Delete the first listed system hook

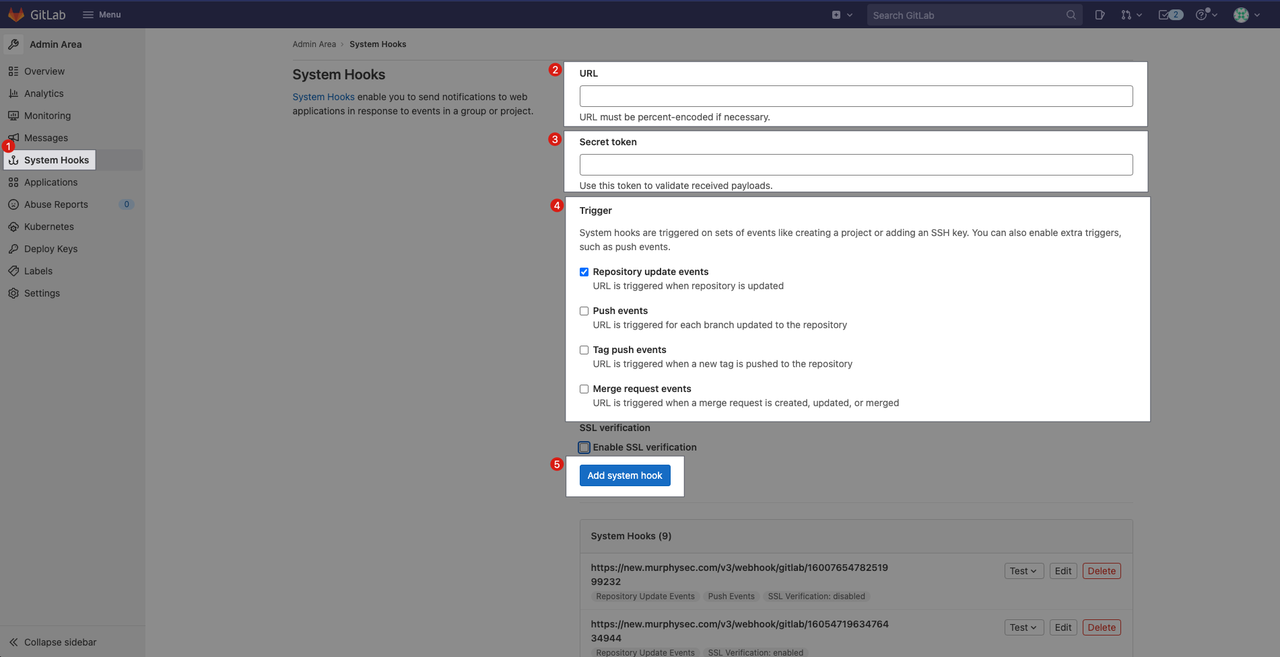pos(1101,570)
